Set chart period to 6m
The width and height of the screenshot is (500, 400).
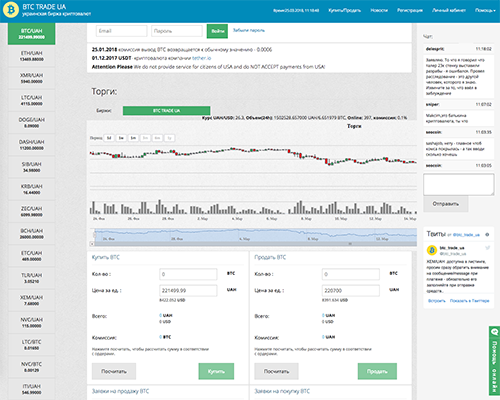(157, 138)
